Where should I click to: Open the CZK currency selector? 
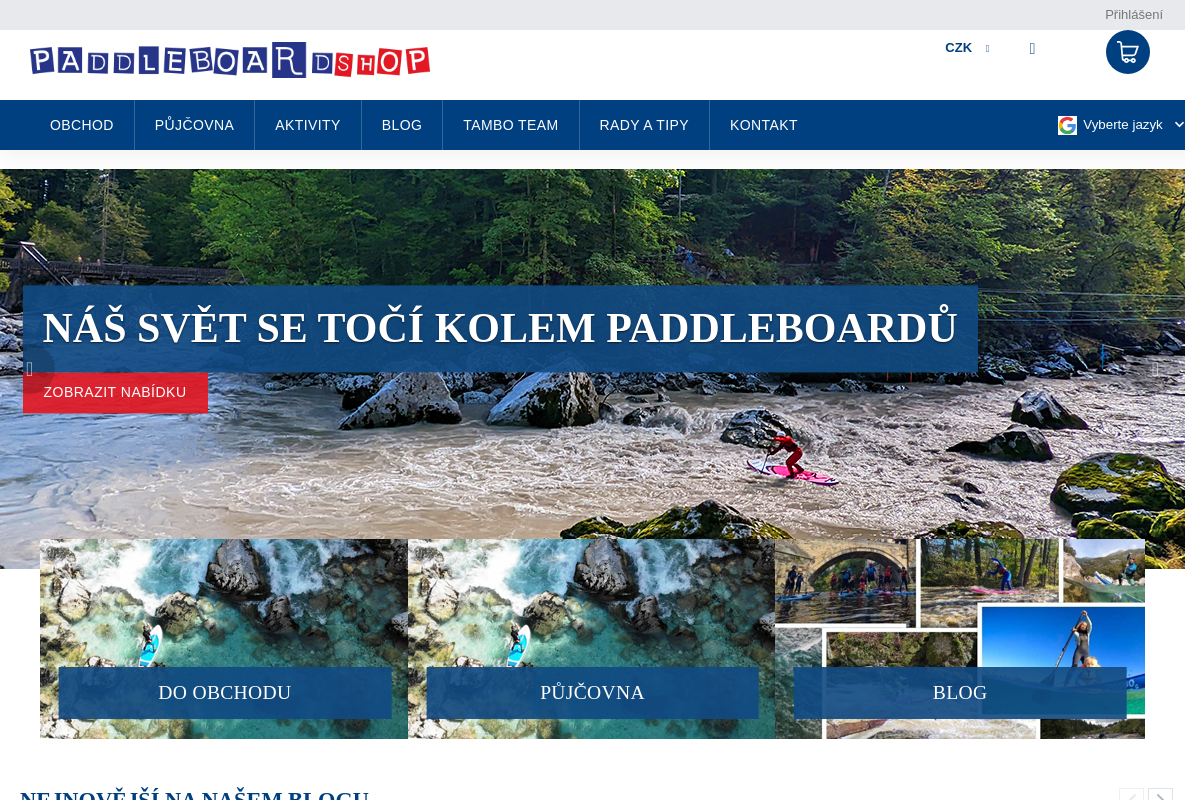coord(957,47)
